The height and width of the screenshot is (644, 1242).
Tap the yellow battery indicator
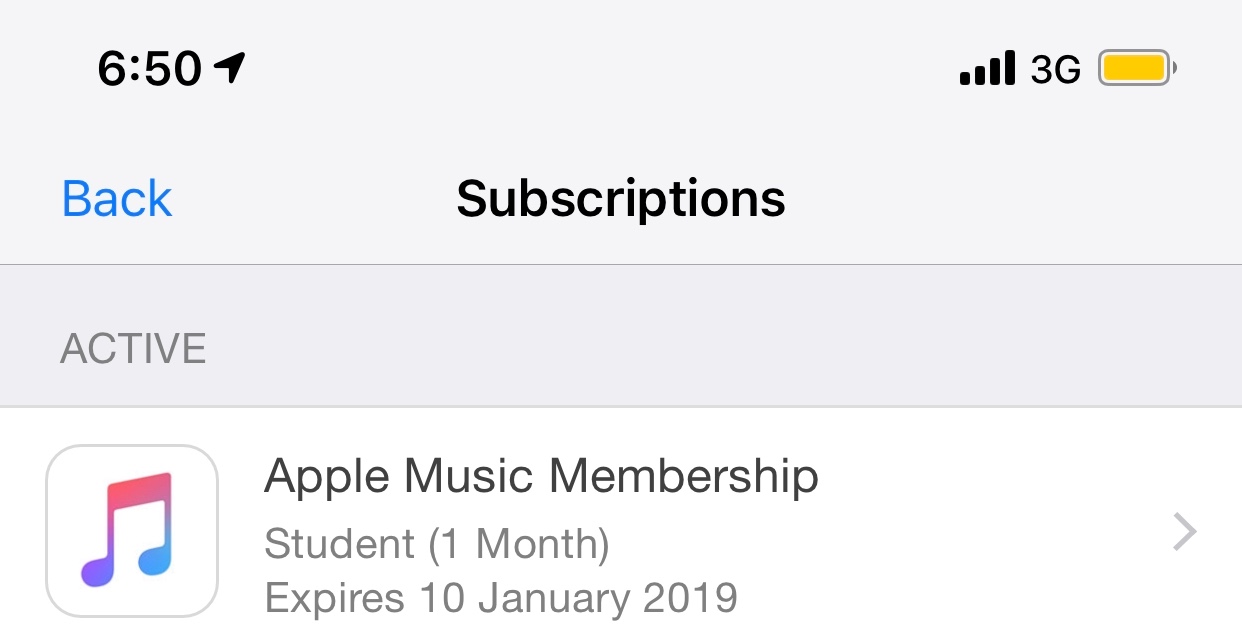click(1137, 69)
